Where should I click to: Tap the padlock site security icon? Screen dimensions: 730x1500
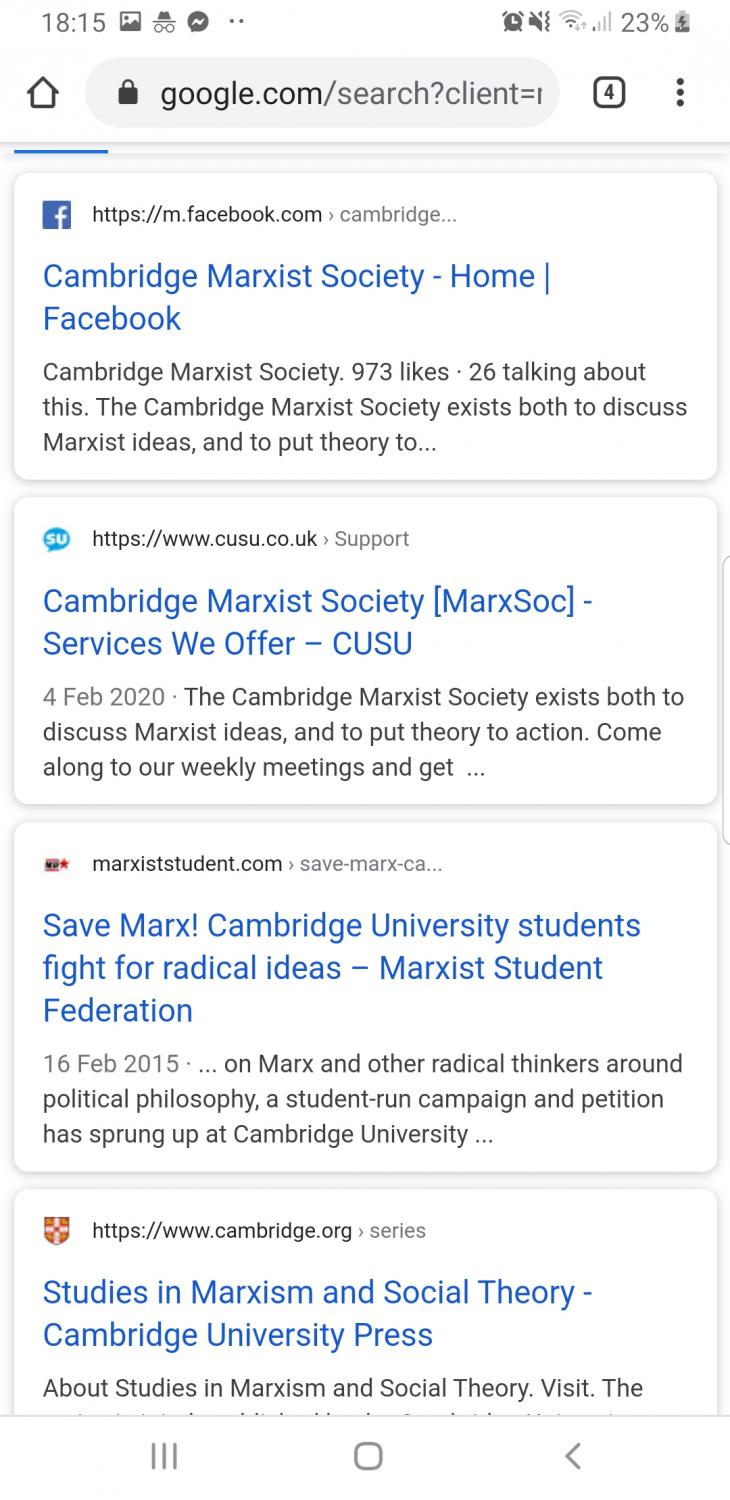128,93
